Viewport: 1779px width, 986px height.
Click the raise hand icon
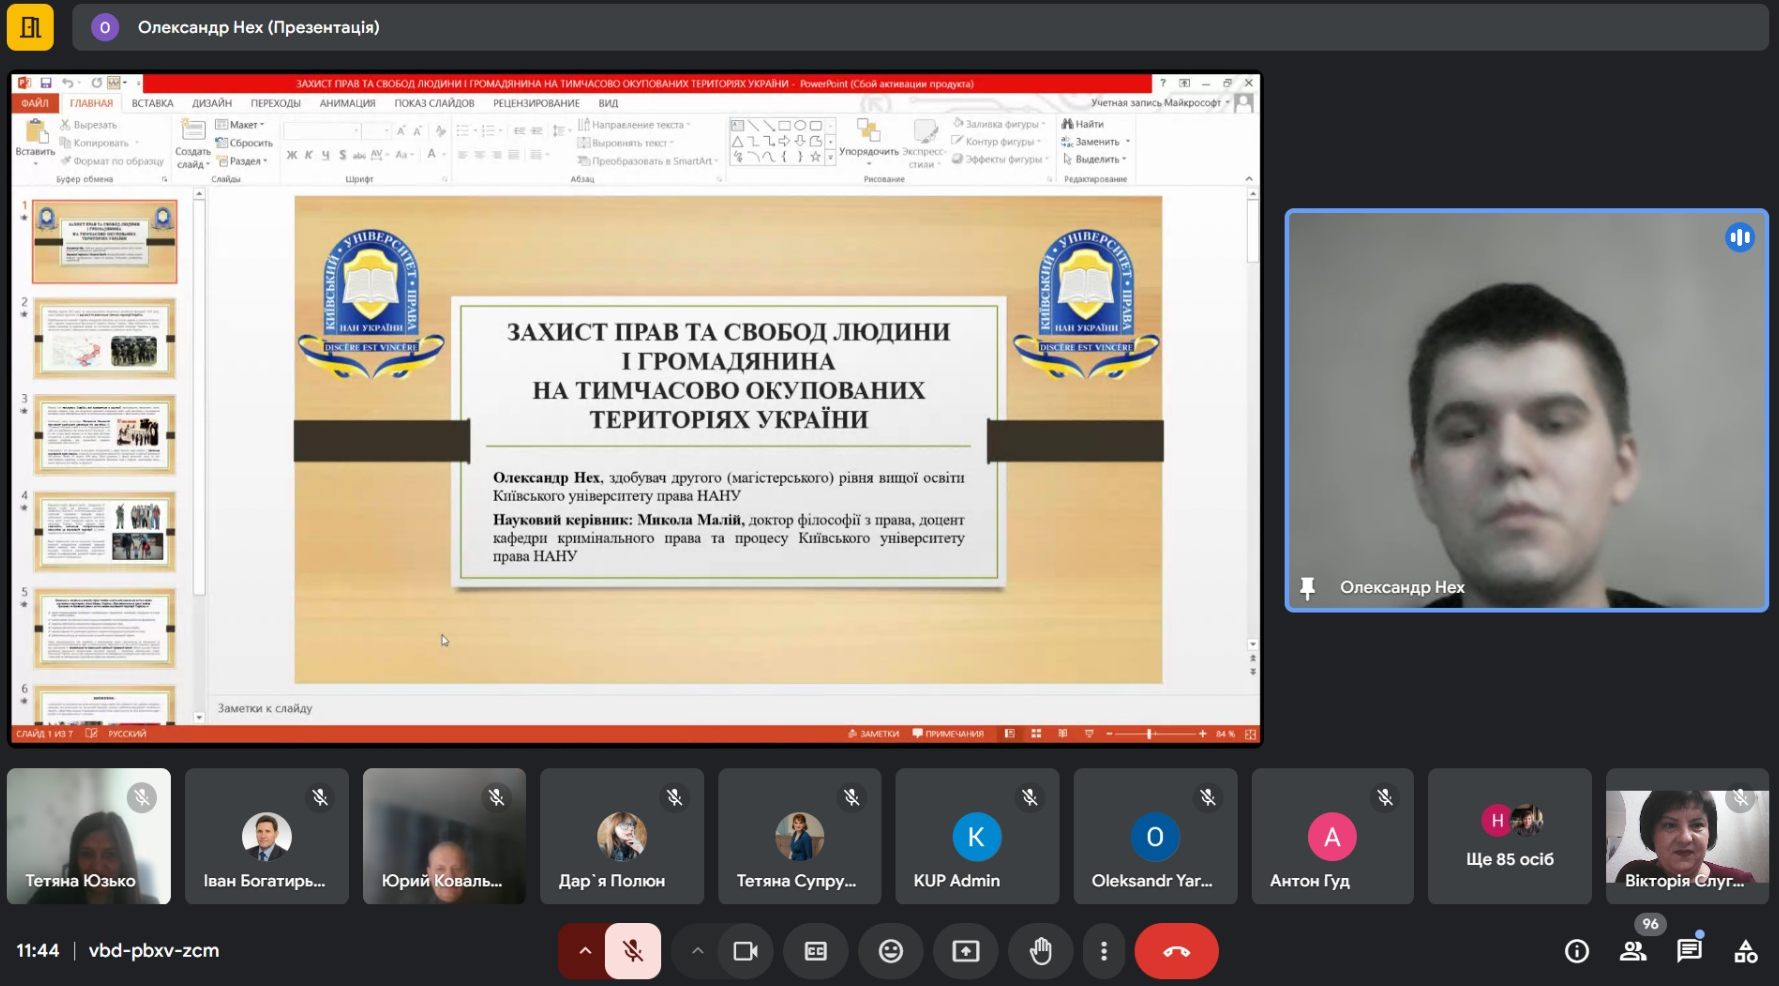pyautogui.click(x=1040, y=951)
